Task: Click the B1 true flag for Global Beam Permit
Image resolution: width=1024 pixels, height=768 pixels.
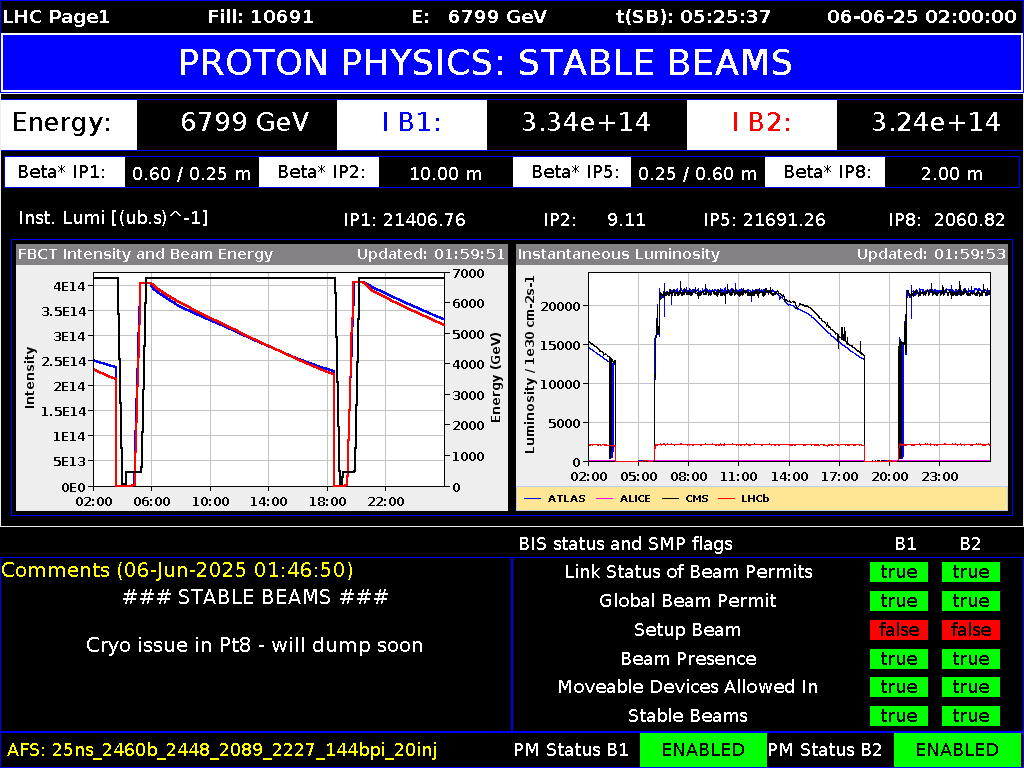Action: [x=899, y=601]
